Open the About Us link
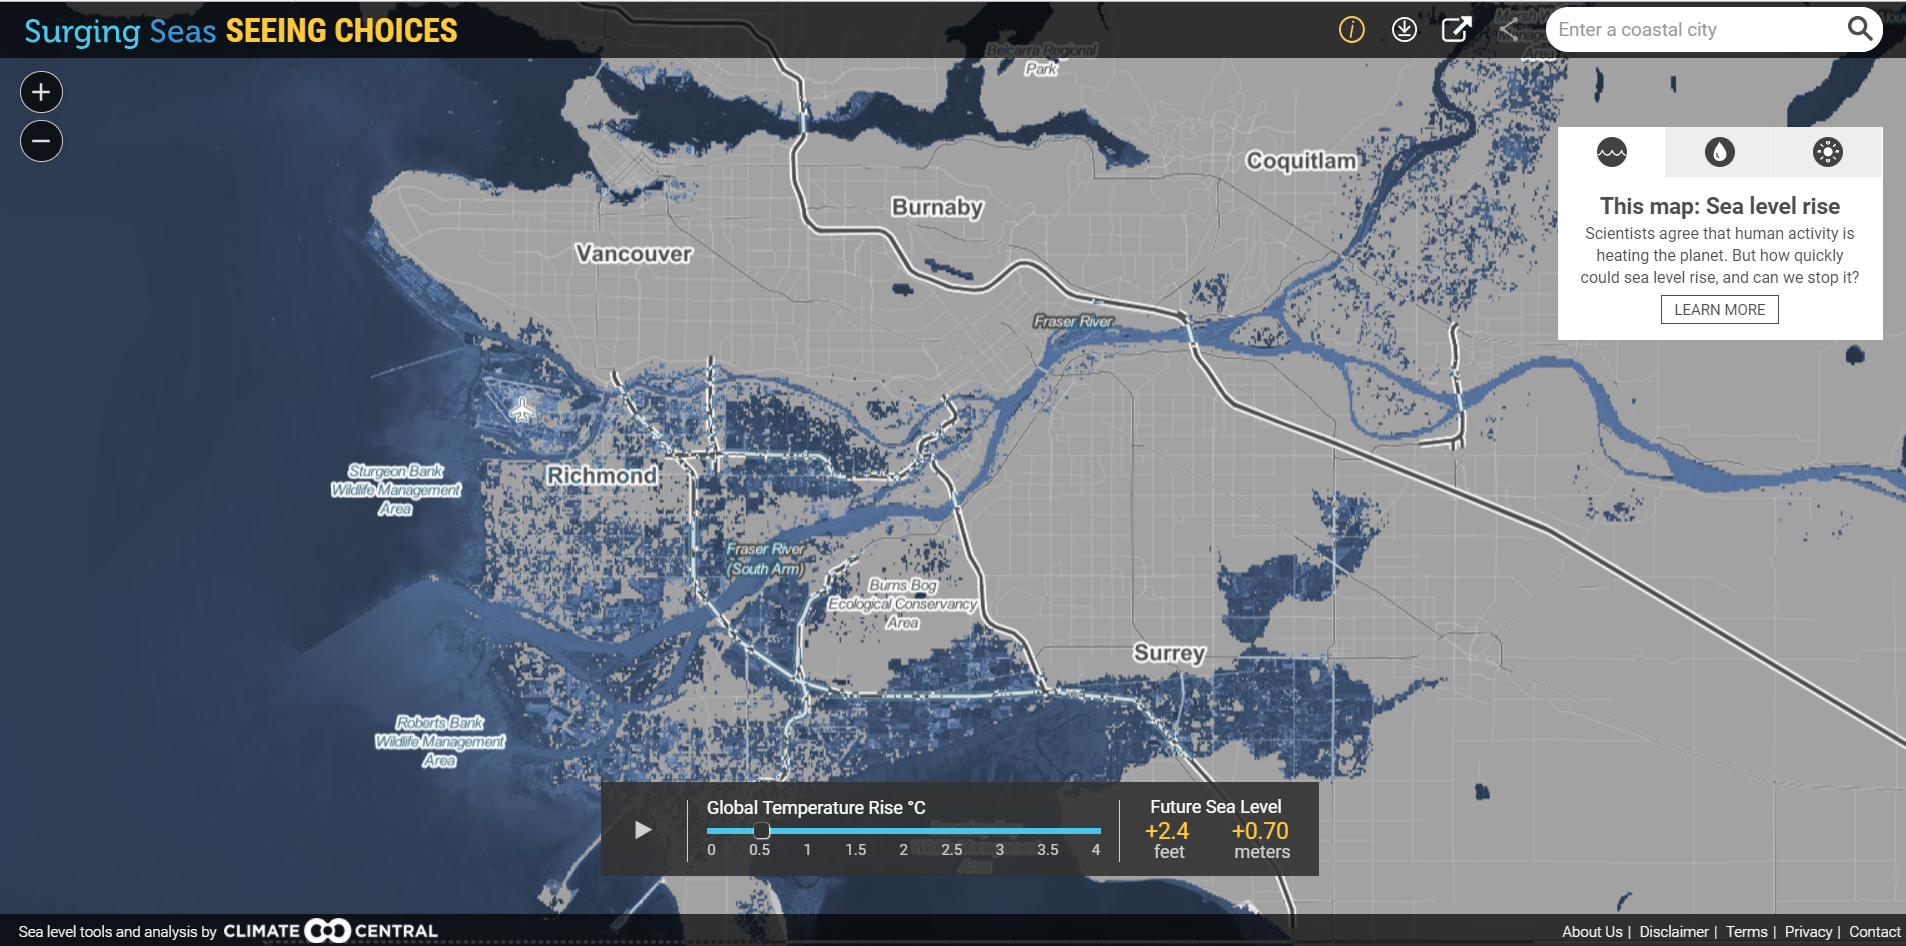The image size is (1906, 946). pos(1592,932)
